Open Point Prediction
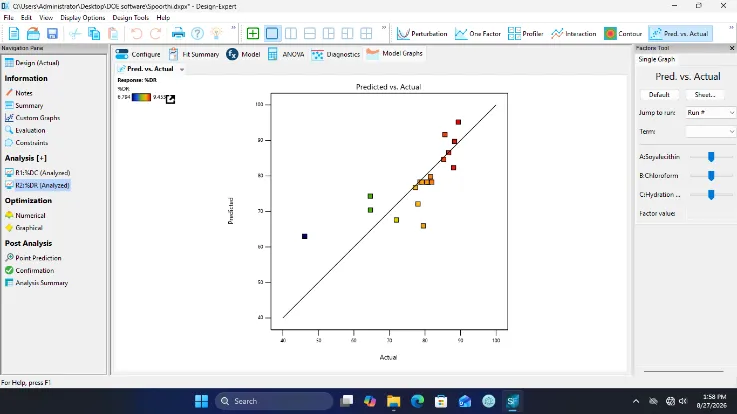The height and width of the screenshot is (414, 737). click(33, 258)
